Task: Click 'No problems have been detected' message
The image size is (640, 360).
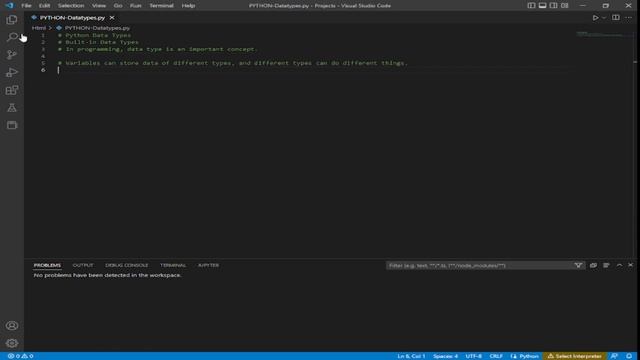Action: (107, 275)
